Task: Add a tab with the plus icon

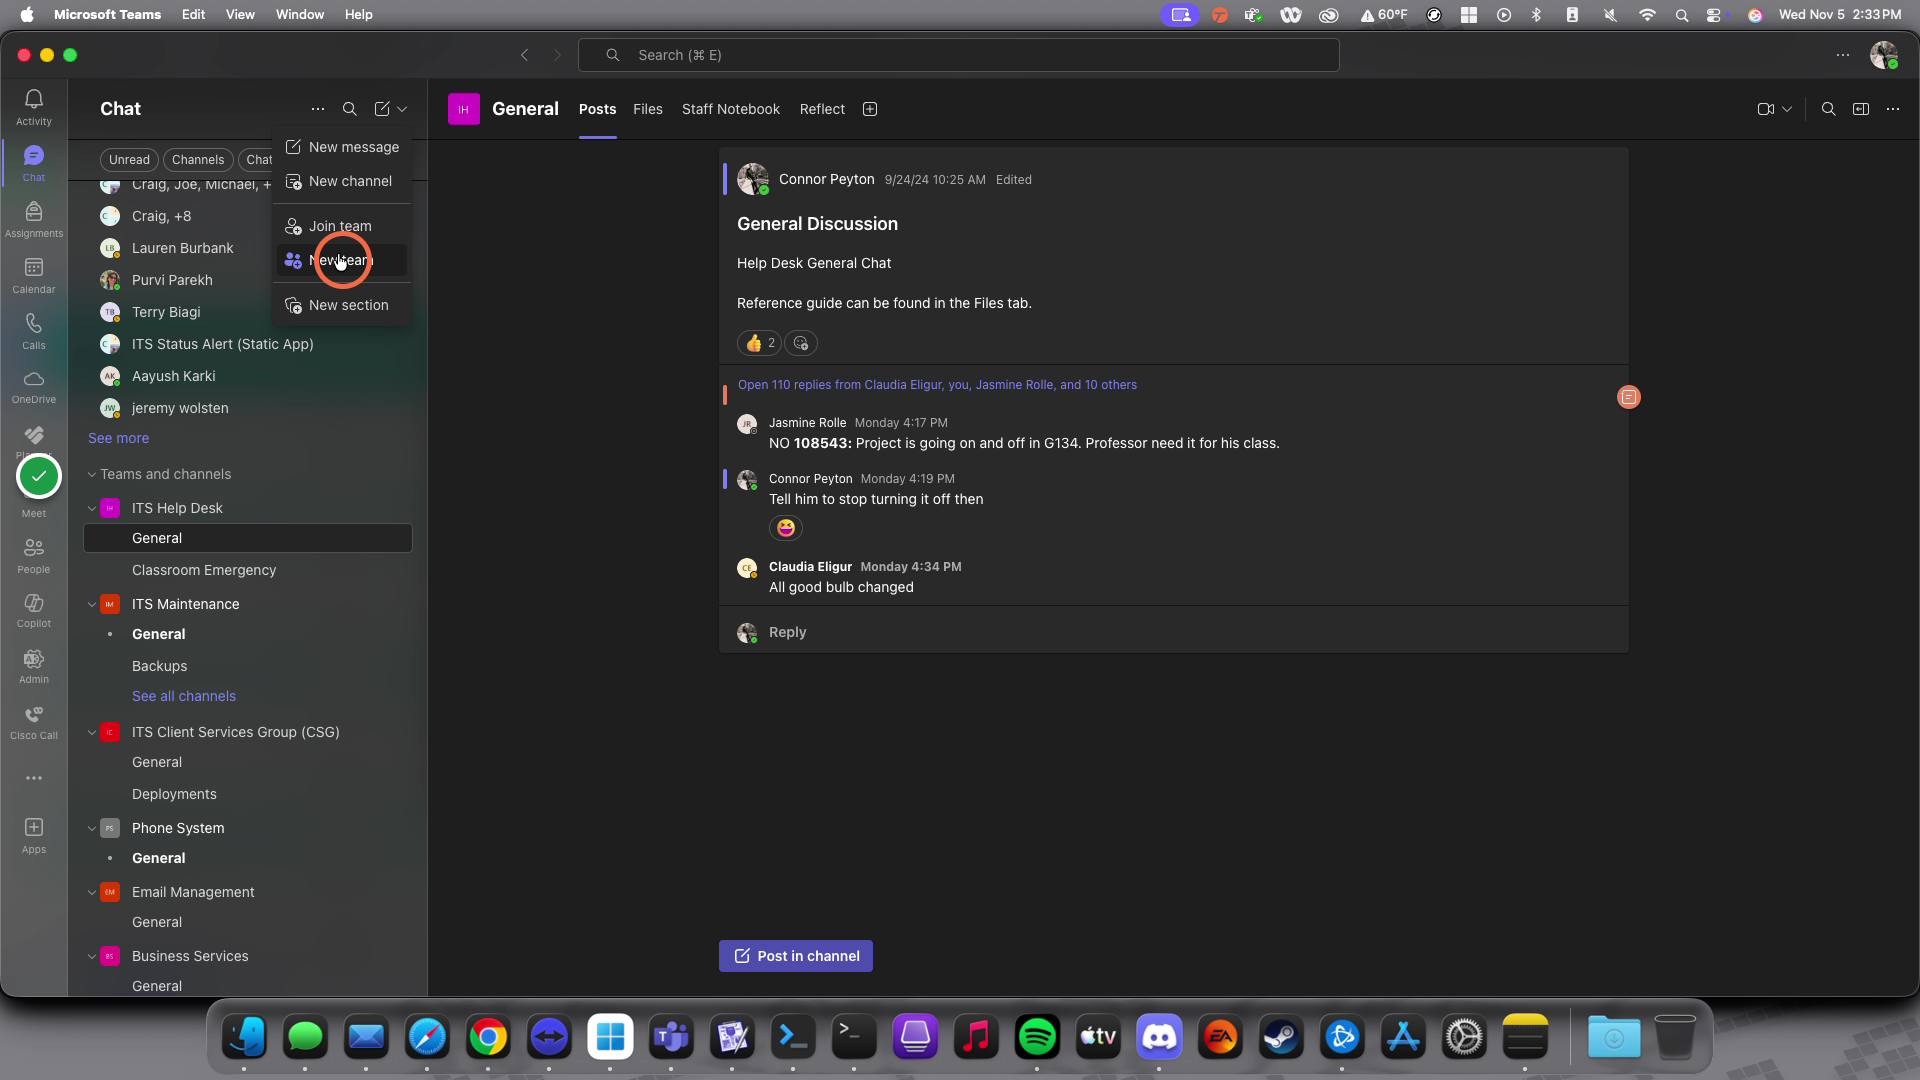Action: (x=870, y=109)
